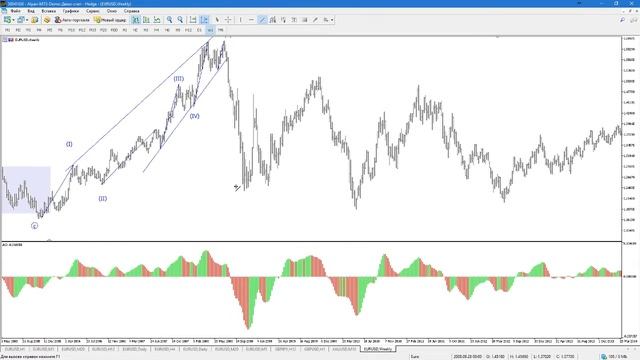This screenshot has height=360, width=640.
Task: Set timeframe to M1
Action: click(7, 30)
